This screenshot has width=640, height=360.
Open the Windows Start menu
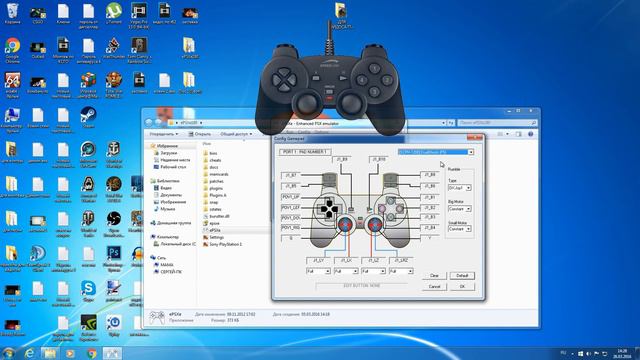(x=8, y=353)
